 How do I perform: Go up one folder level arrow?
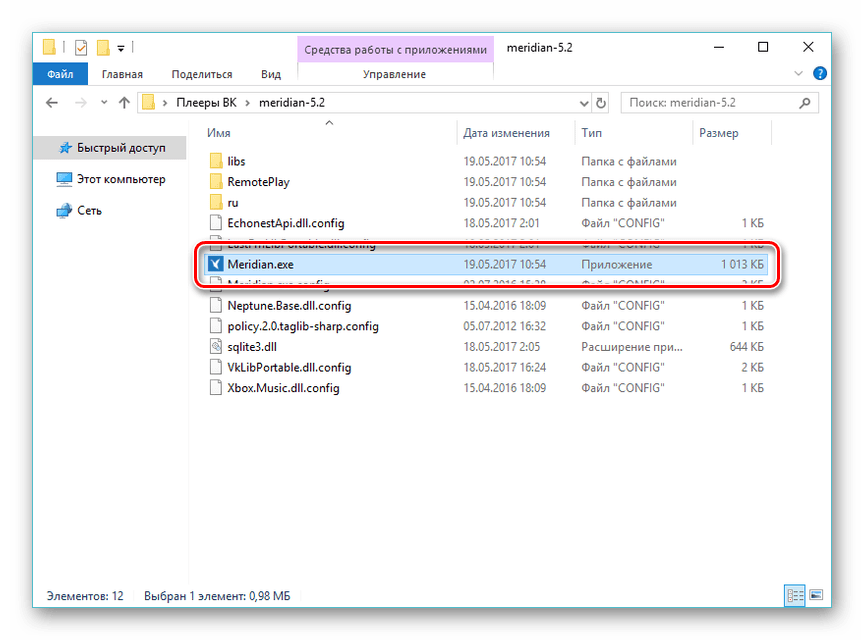point(124,103)
